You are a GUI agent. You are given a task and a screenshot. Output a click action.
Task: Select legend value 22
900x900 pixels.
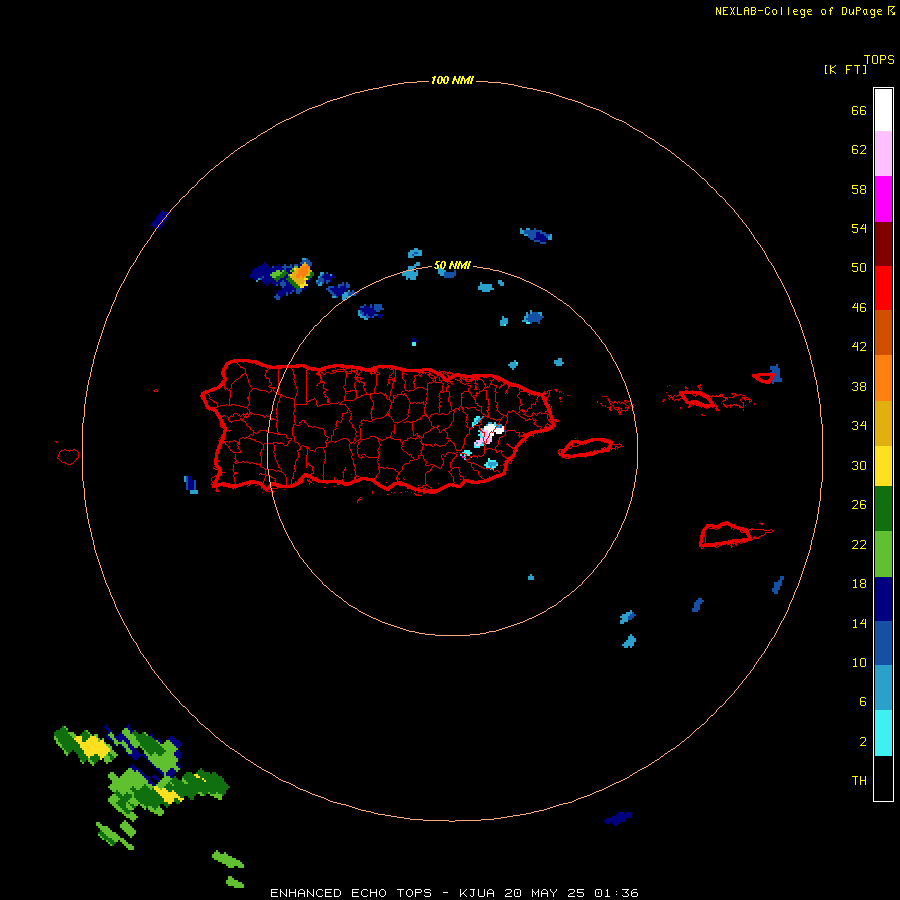click(859, 544)
